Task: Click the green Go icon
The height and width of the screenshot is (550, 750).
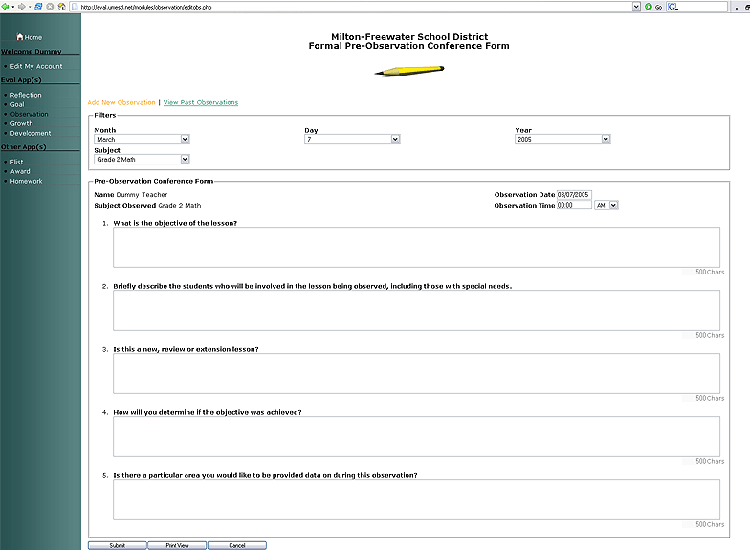Action: [648, 7]
